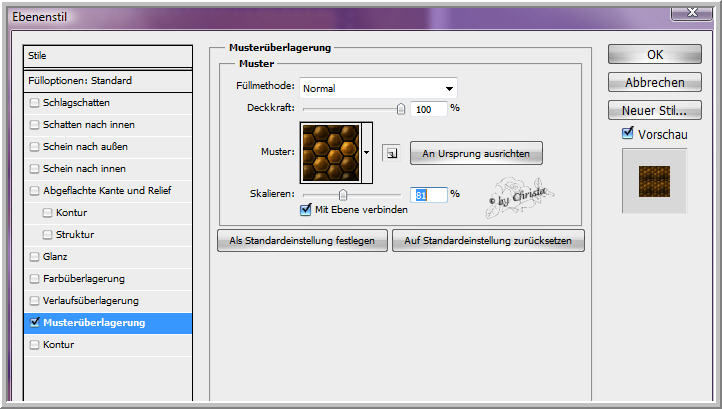This screenshot has width=722, height=409.
Task: Select the Verlaufsüberlagerung style row
Action: tap(108, 301)
